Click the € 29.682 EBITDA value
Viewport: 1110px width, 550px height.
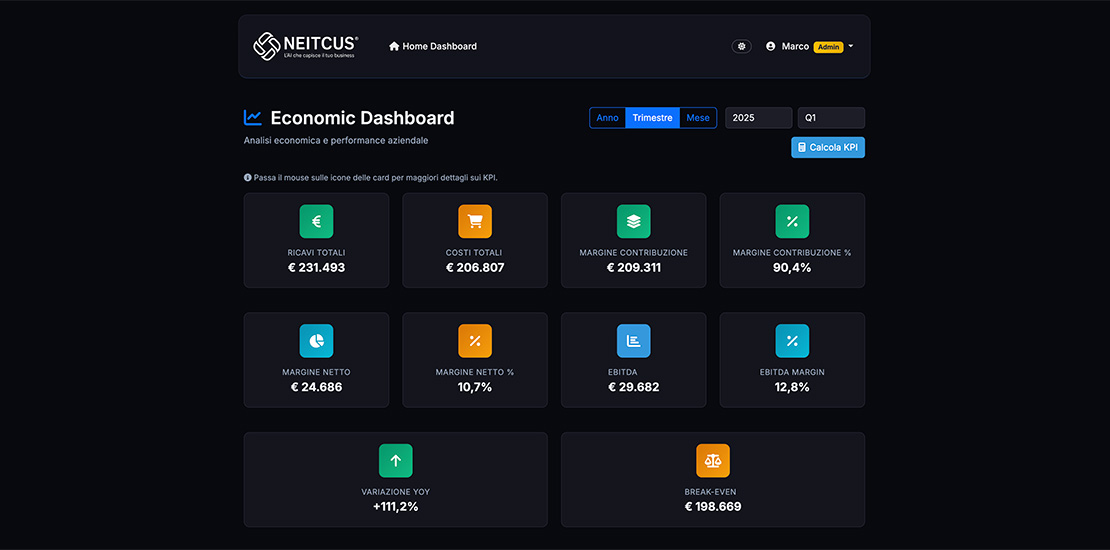pyautogui.click(x=634, y=387)
